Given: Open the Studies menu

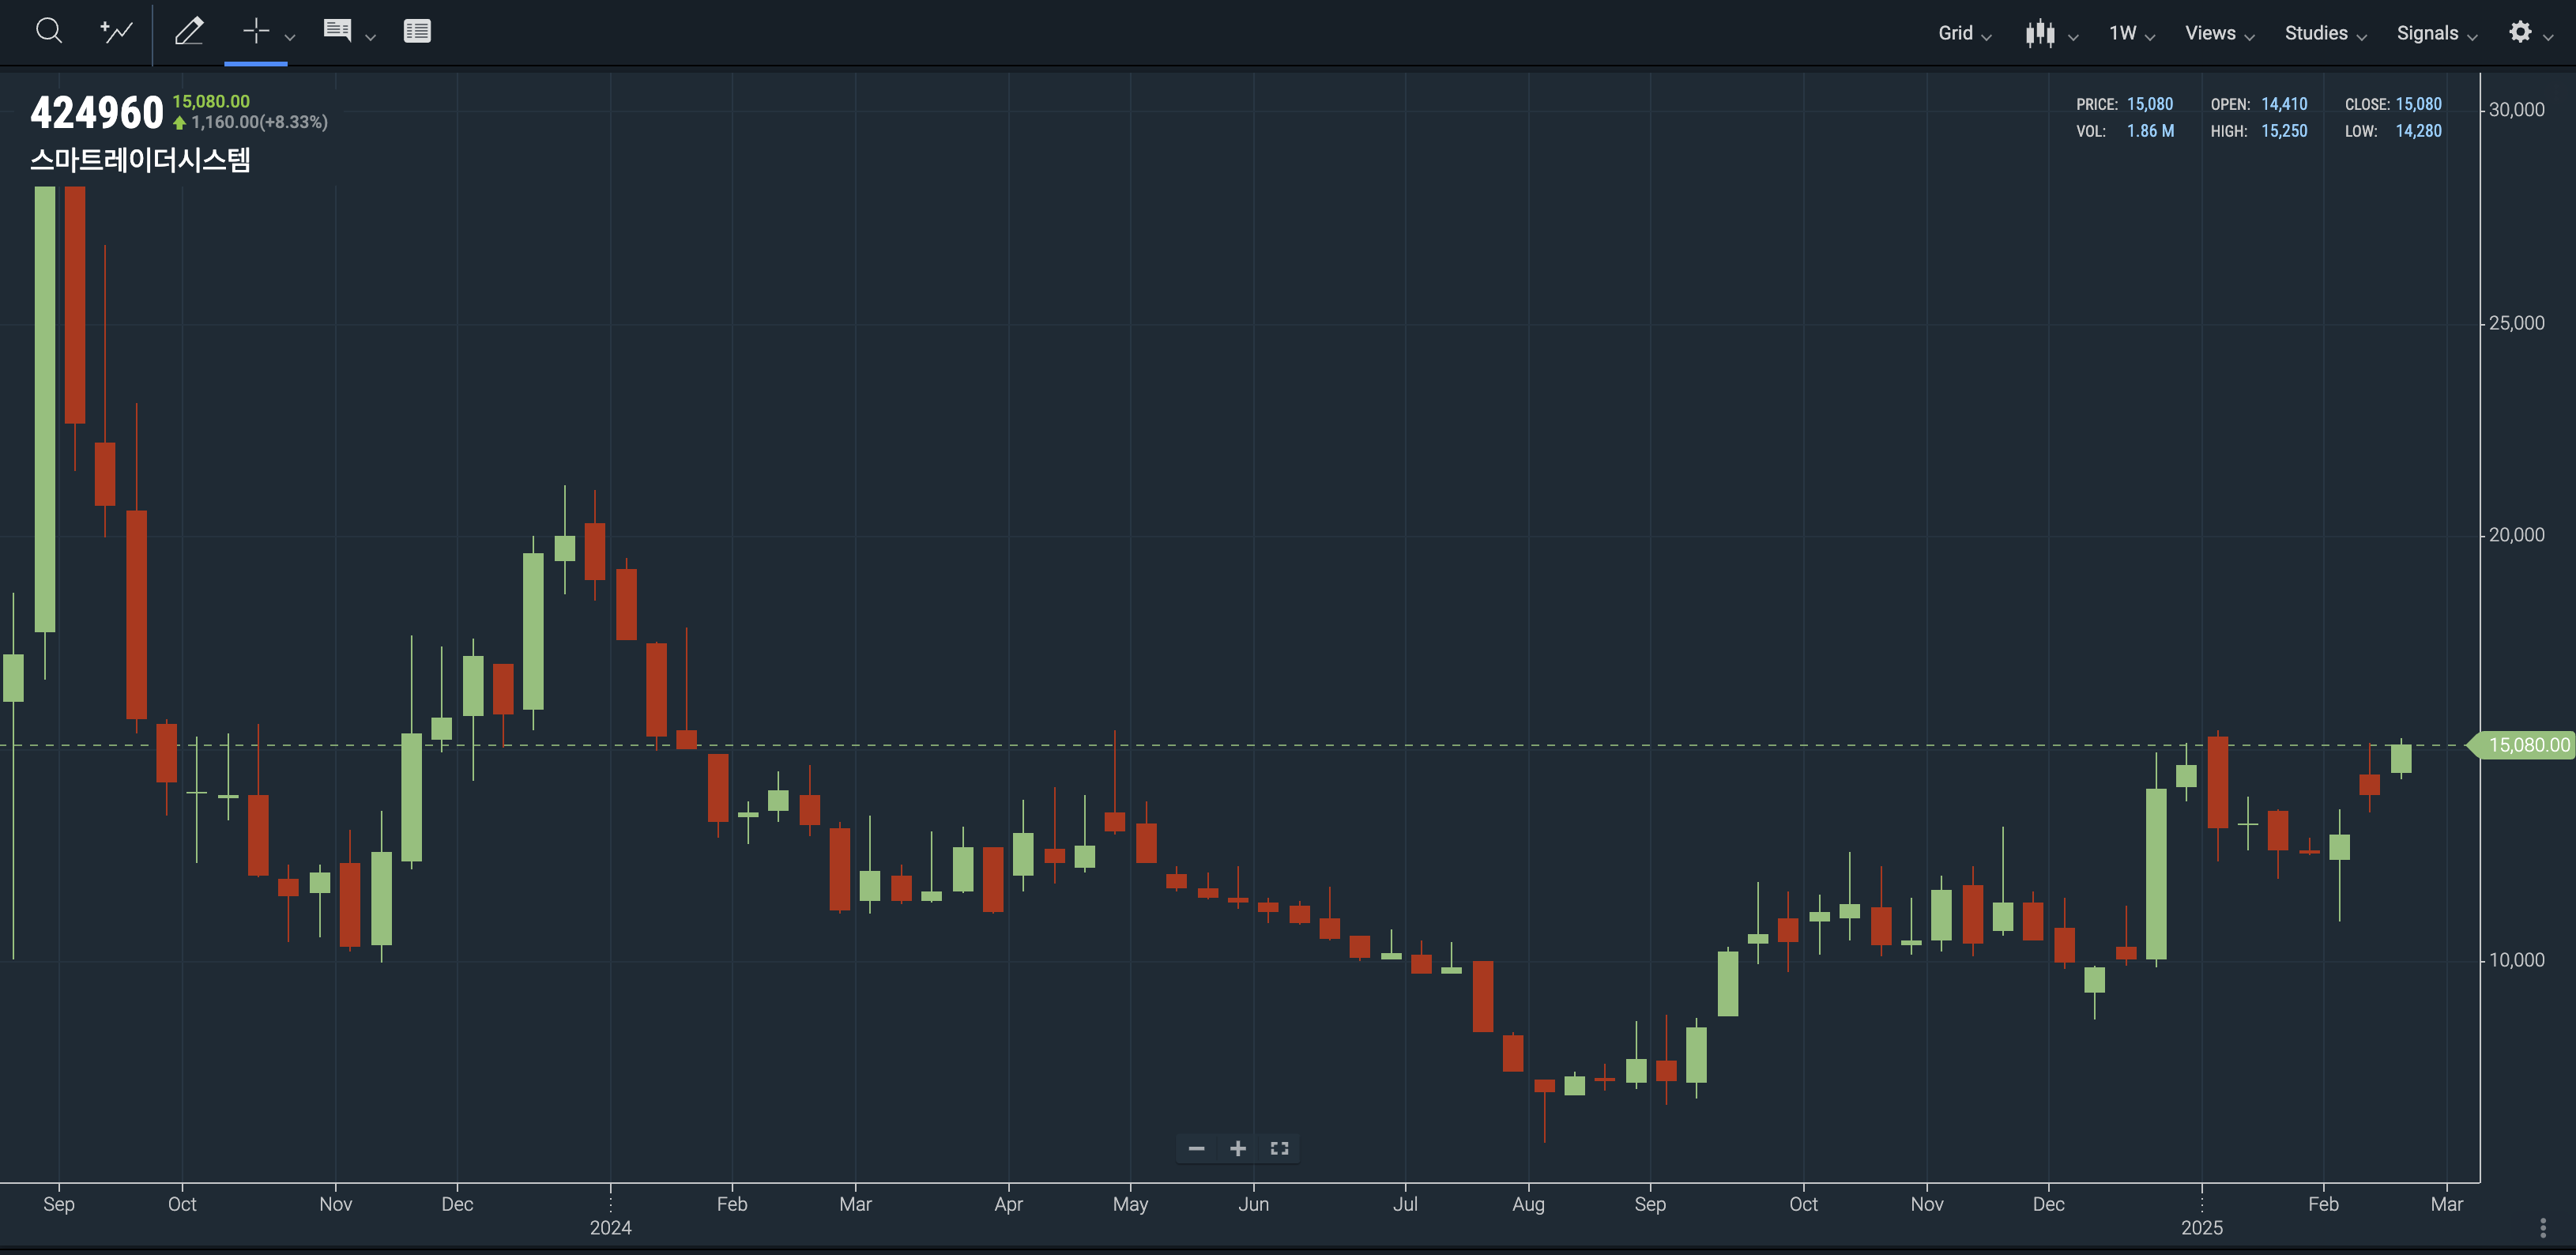Looking at the screenshot, I should coord(2326,33).
